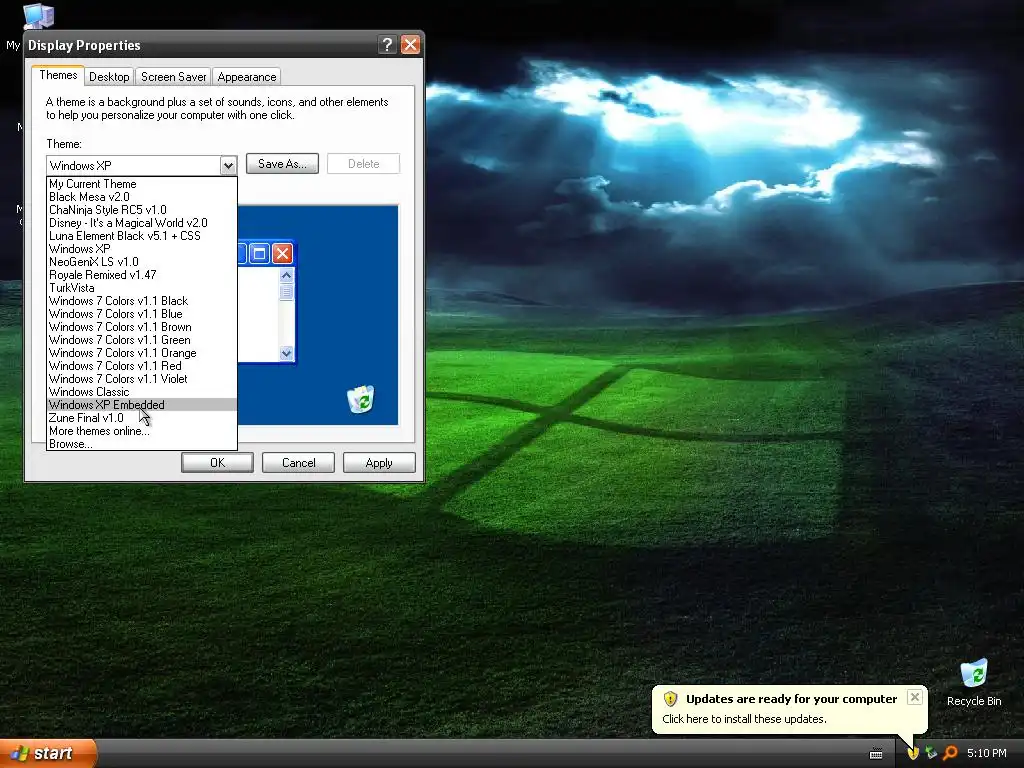Click the keyboard icon in the taskbar

(876, 754)
